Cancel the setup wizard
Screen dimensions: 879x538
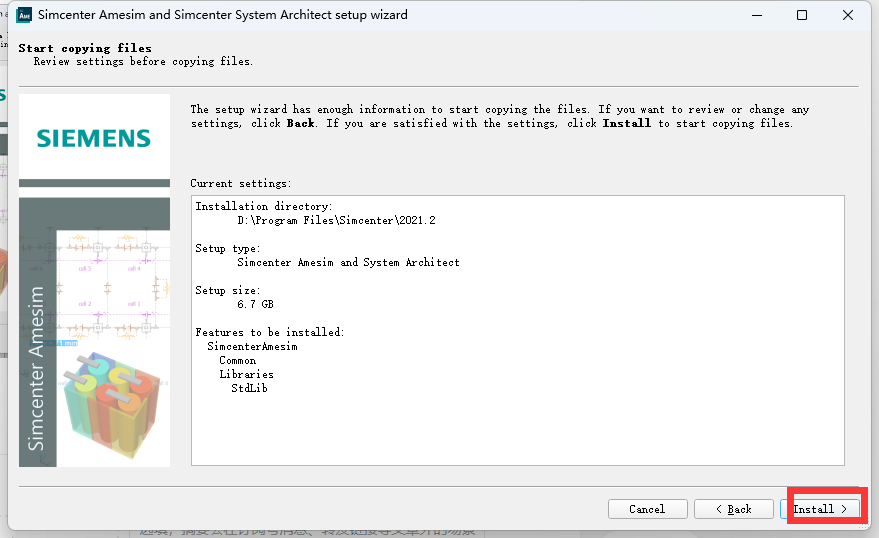(647, 509)
